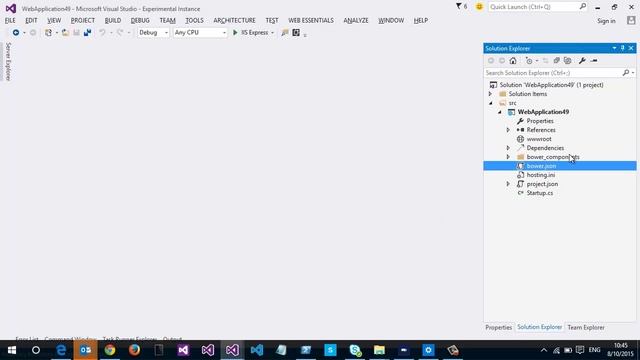
Task: Click the Navigate Backward dropdown arrow
Action: 24,33
